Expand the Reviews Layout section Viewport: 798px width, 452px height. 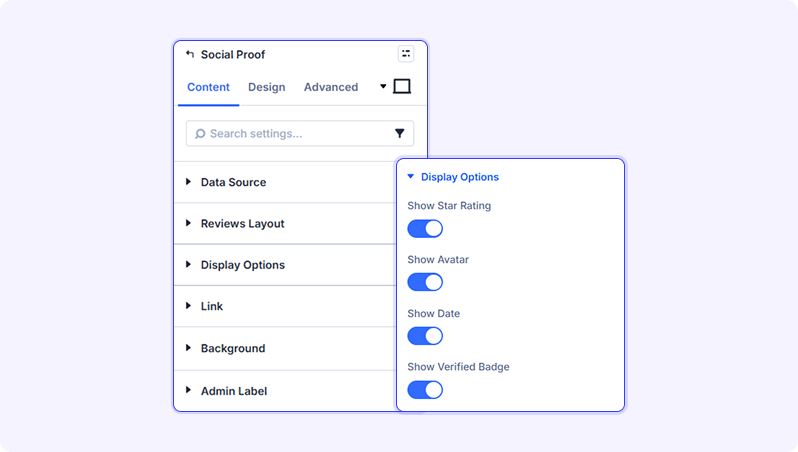pyautogui.click(x=285, y=223)
